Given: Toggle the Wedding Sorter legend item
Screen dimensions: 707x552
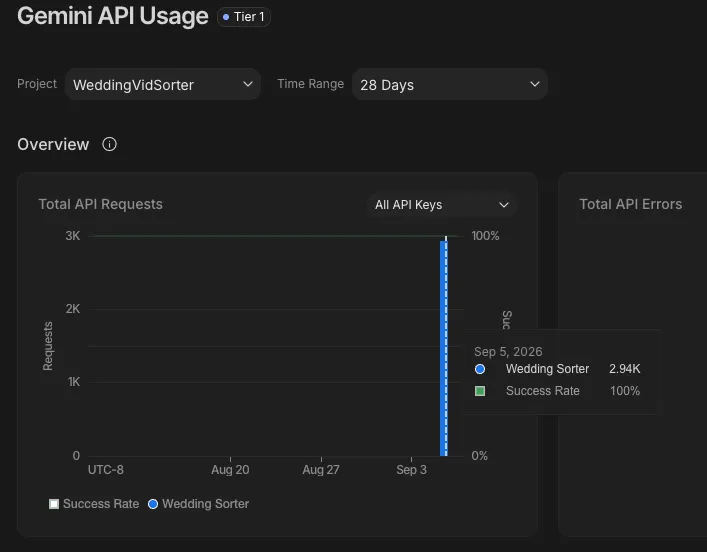Looking at the screenshot, I should (x=198, y=504).
